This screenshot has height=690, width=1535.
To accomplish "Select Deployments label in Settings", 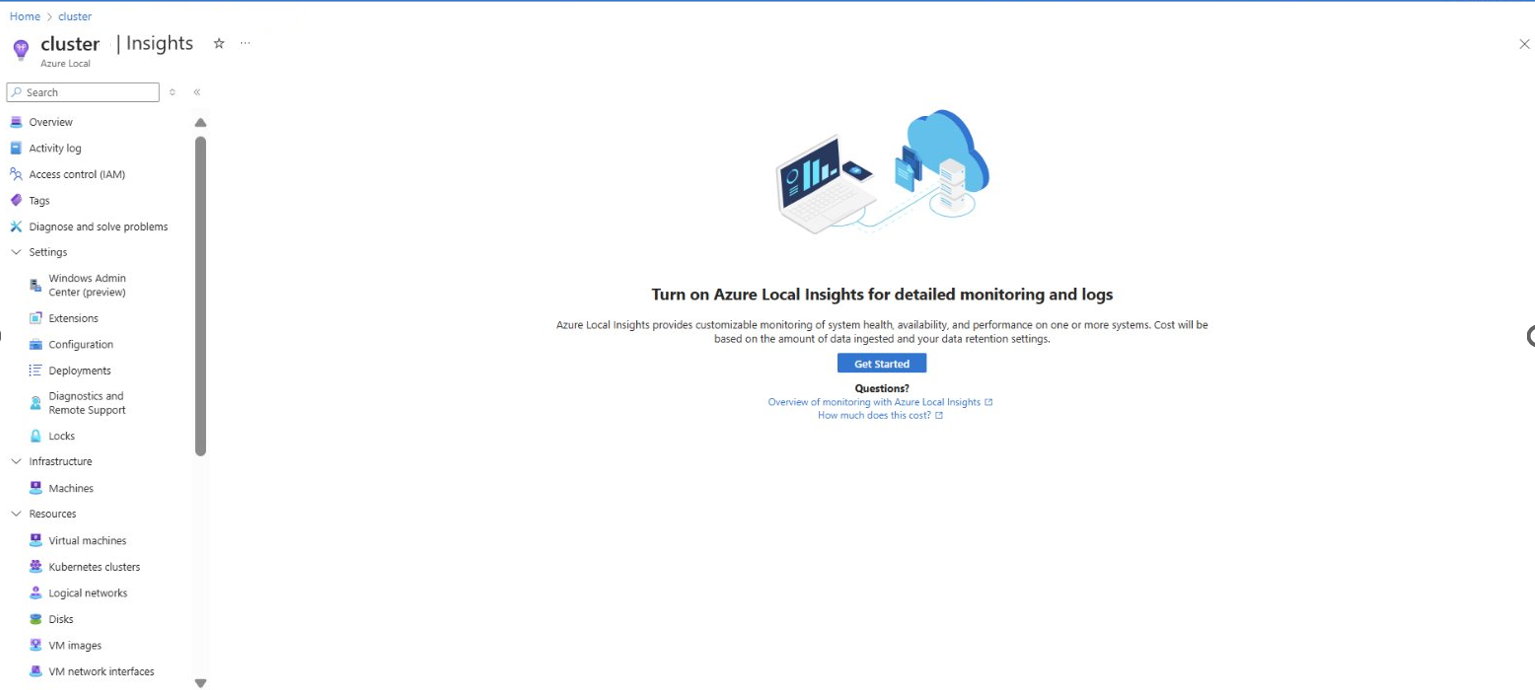I will coord(80,370).
